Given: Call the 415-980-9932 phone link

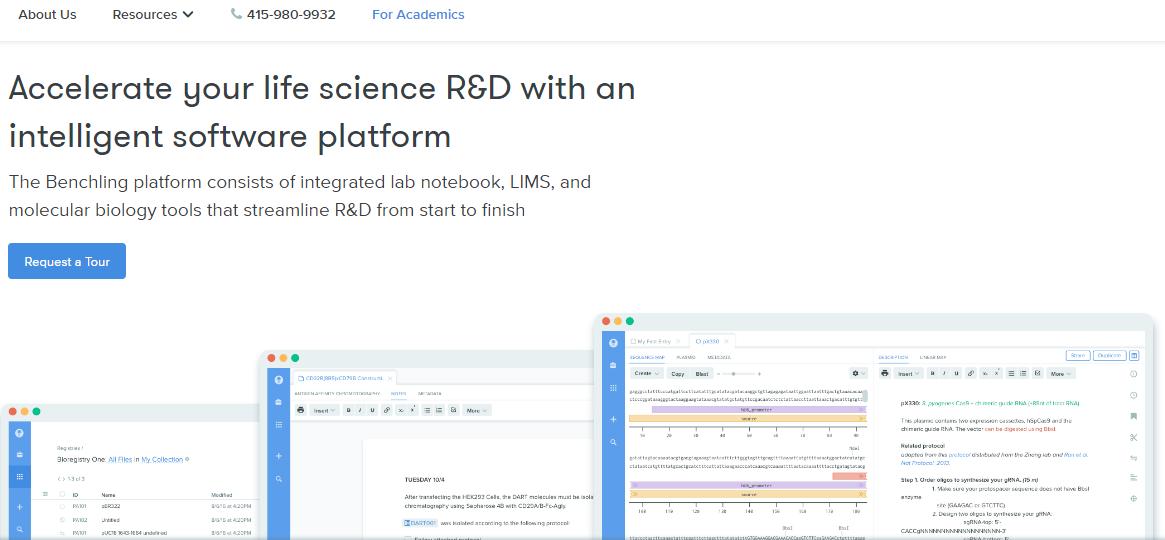Looking at the screenshot, I should click(x=283, y=14).
